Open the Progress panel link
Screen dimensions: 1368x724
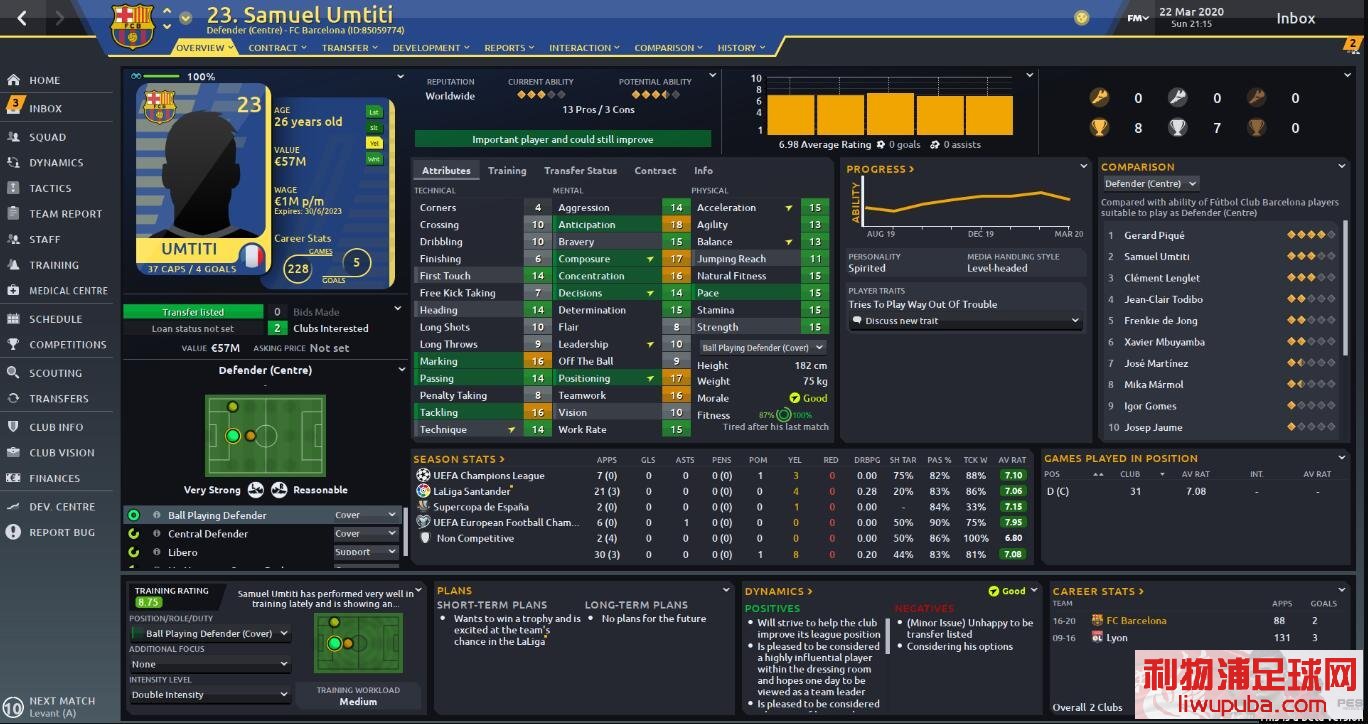pos(880,169)
